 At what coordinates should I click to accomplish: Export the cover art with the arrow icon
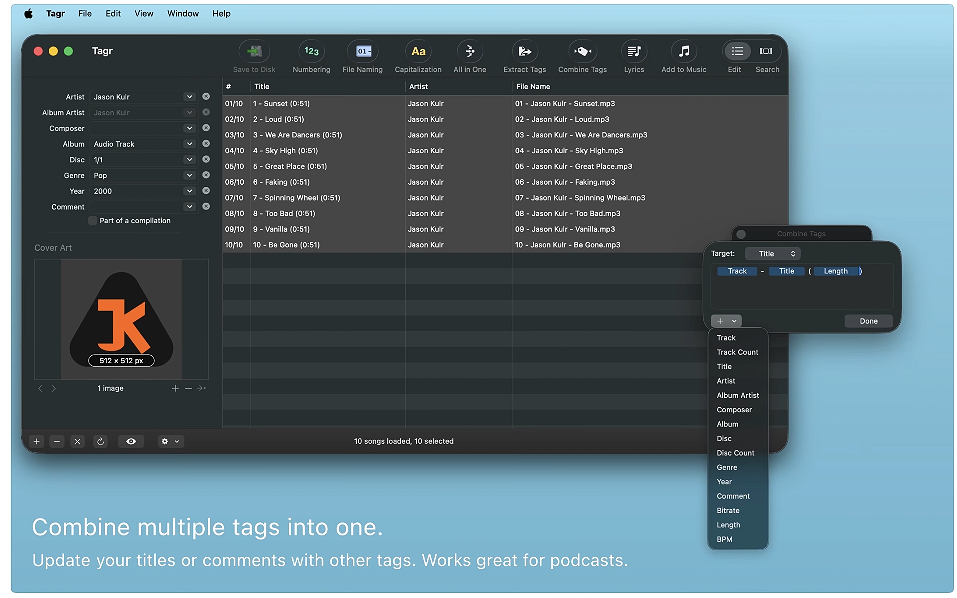coord(201,388)
